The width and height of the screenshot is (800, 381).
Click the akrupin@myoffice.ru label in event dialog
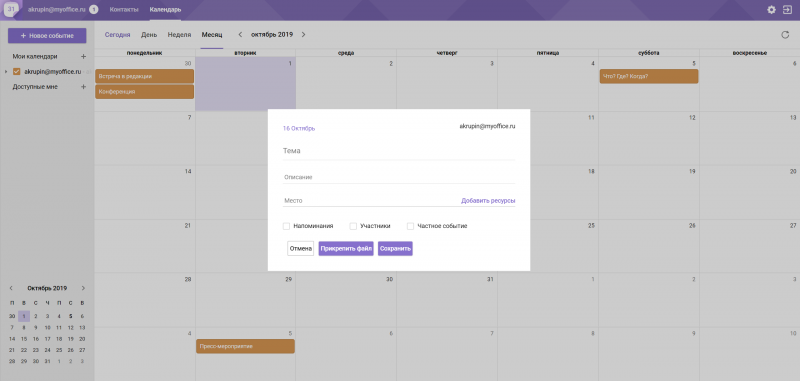point(487,125)
